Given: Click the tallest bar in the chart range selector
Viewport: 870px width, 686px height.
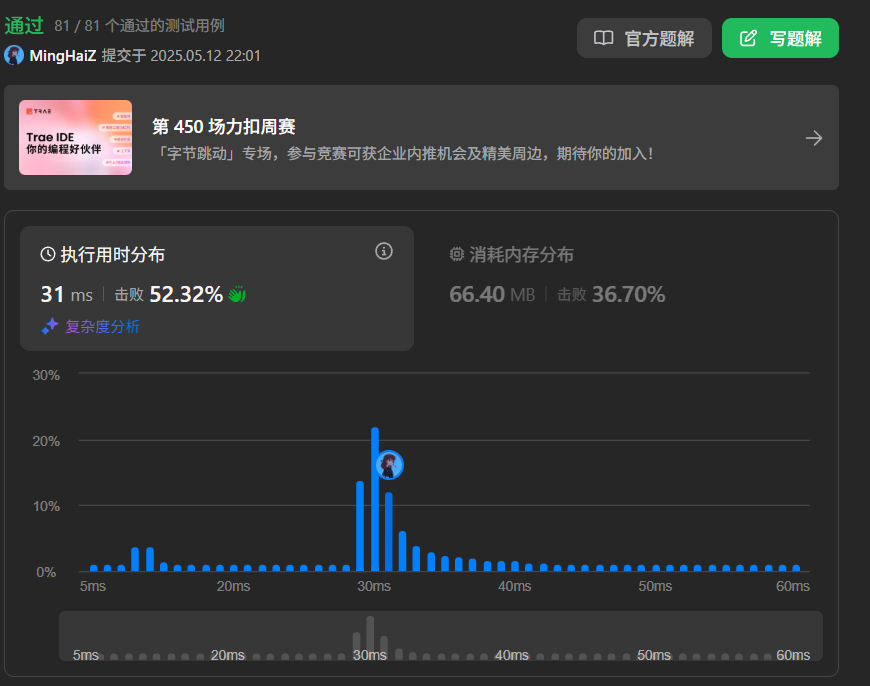Looking at the screenshot, I should 370,638.
